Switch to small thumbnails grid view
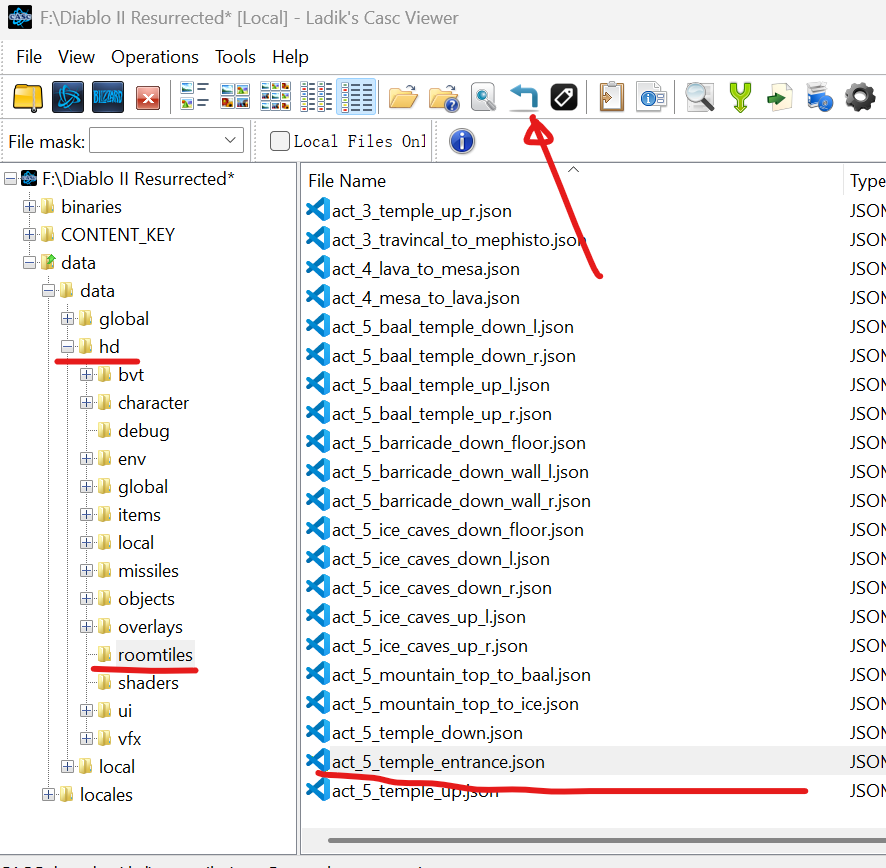The image size is (886, 868). click(275, 96)
